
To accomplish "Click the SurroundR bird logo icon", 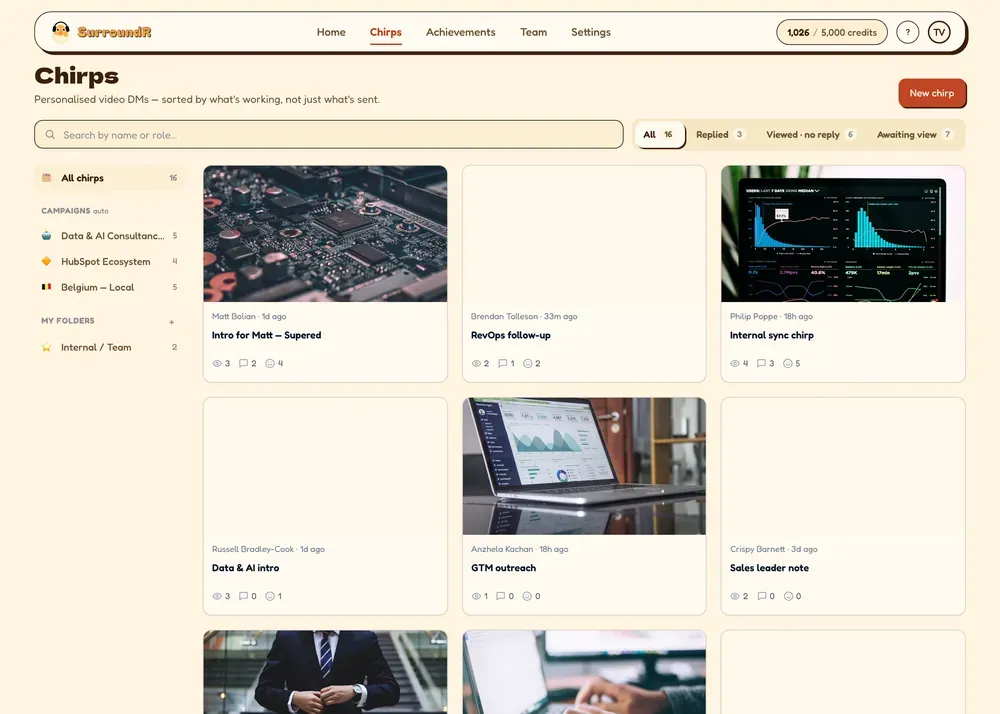I will coord(61,31).
